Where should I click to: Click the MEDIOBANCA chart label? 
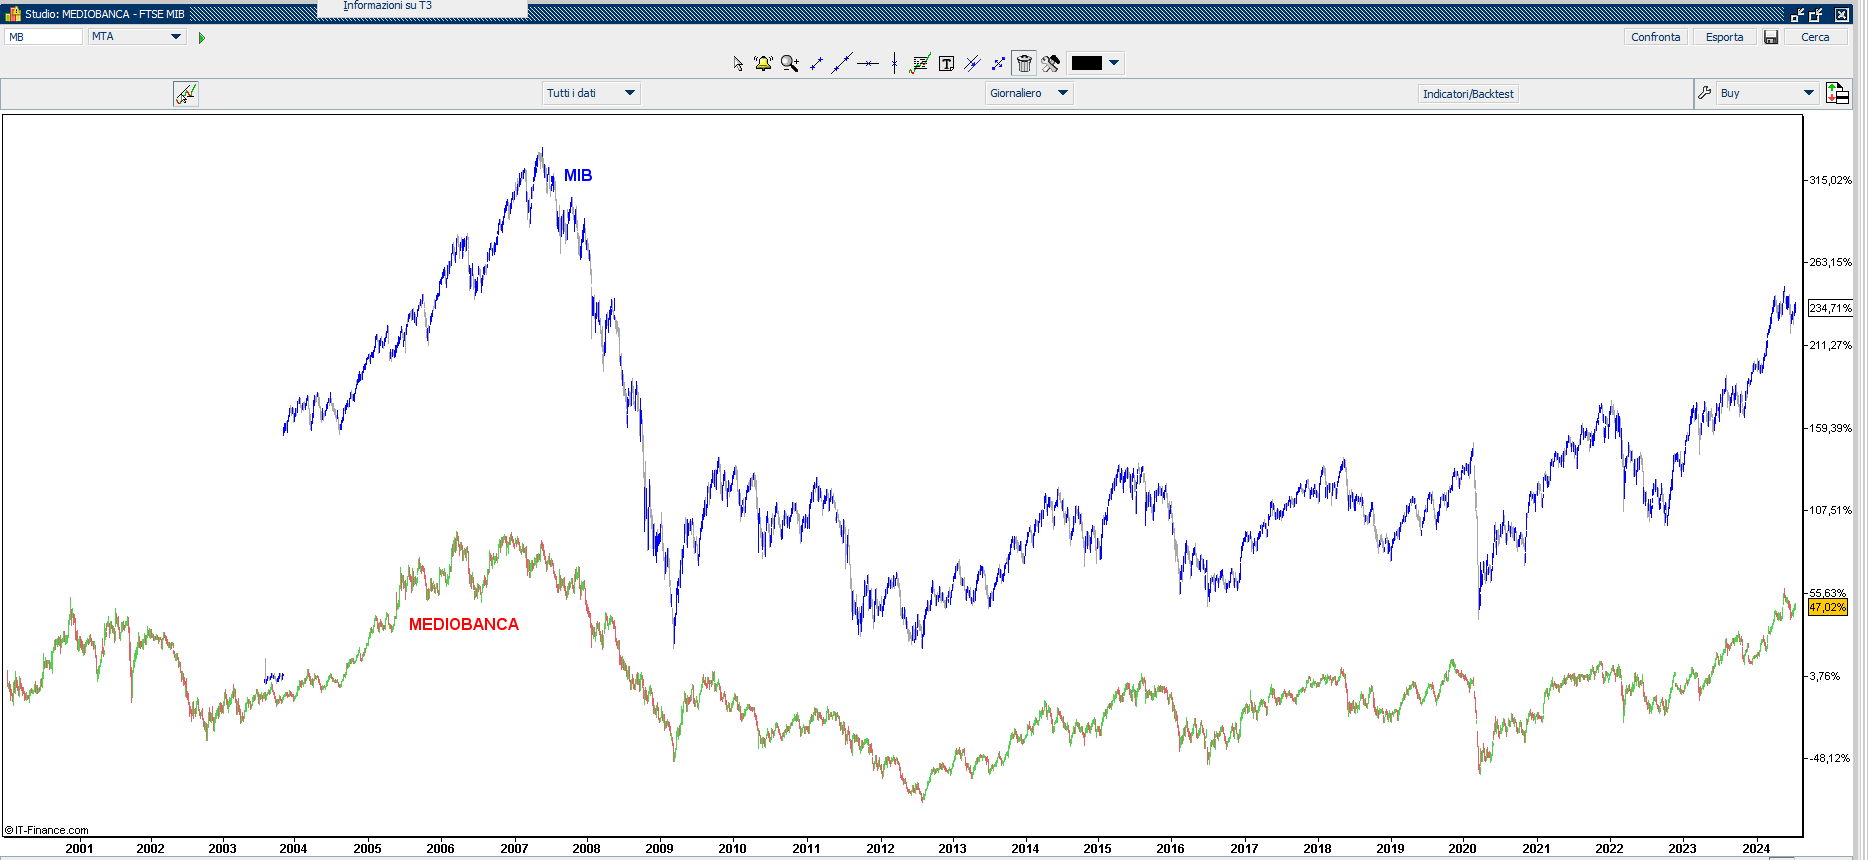coord(464,624)
